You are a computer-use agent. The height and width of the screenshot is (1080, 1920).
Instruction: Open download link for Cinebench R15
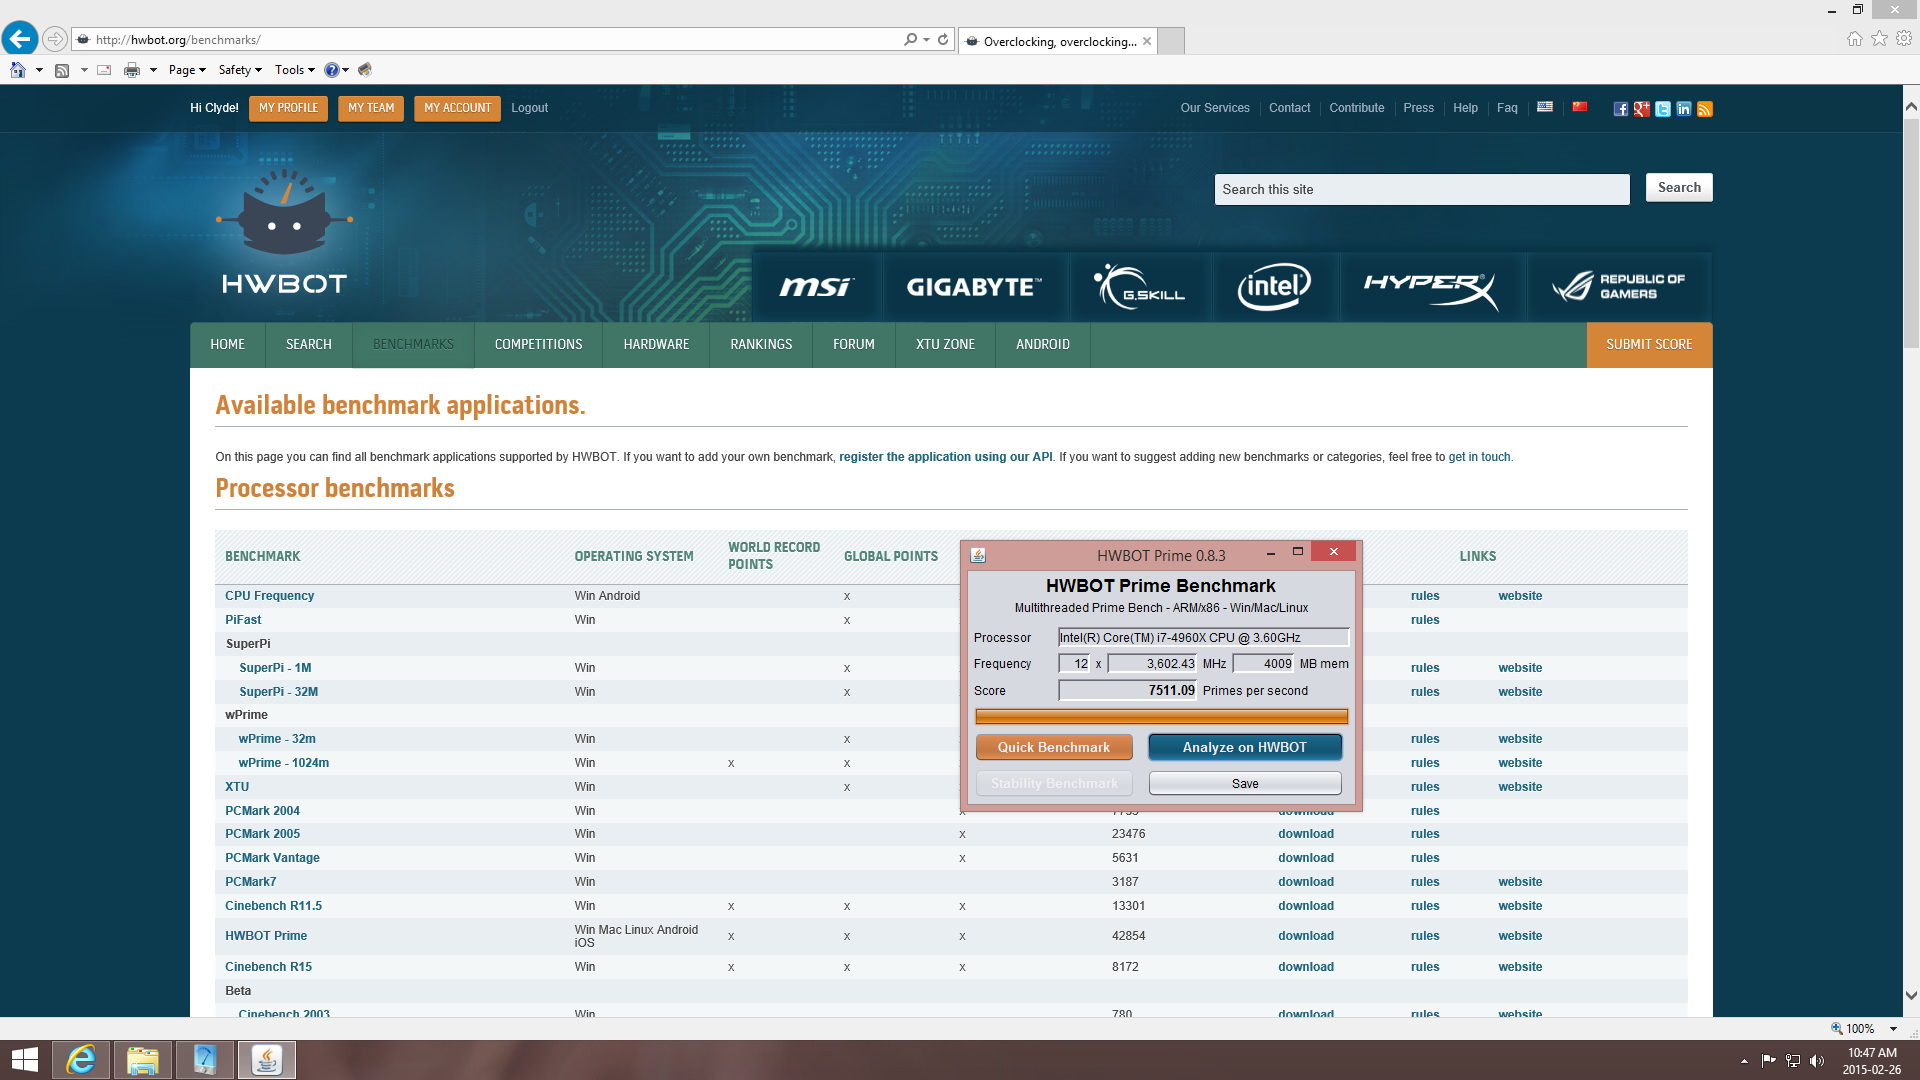point(1306,967)
